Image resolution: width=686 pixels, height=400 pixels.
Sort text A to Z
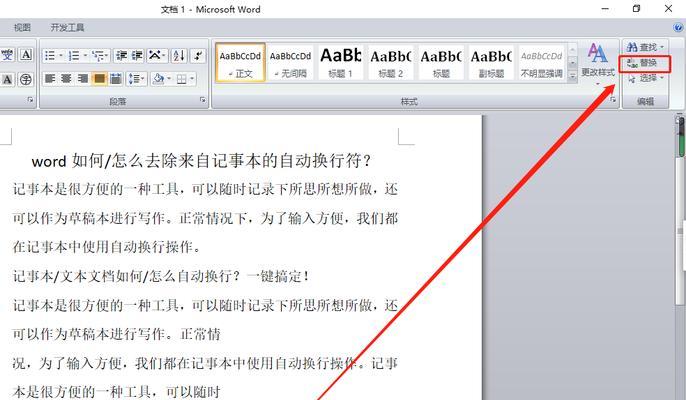click(179, 55)
